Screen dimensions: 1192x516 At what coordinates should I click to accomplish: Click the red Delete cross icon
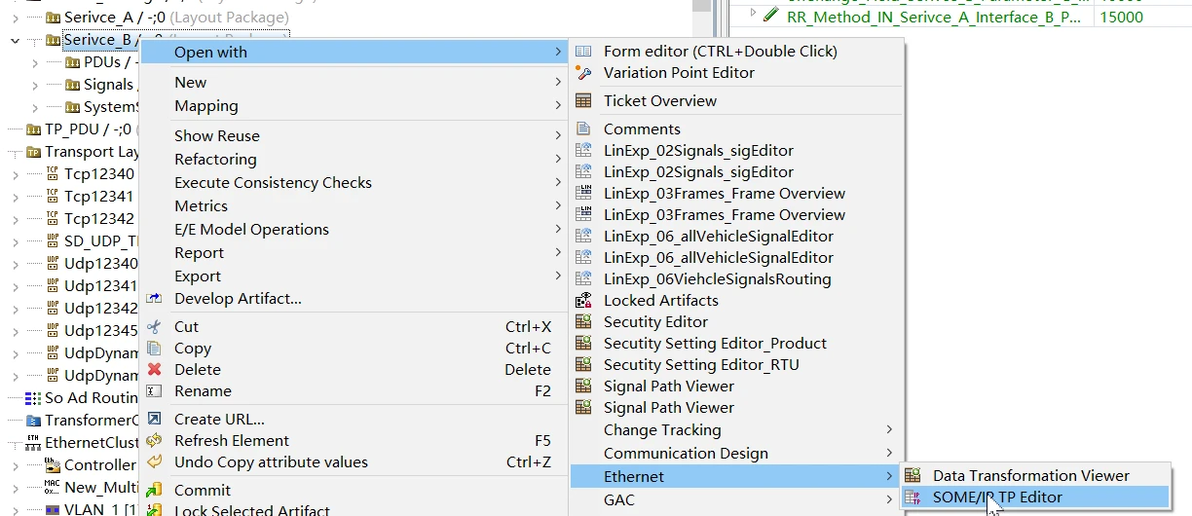[154, 369]
